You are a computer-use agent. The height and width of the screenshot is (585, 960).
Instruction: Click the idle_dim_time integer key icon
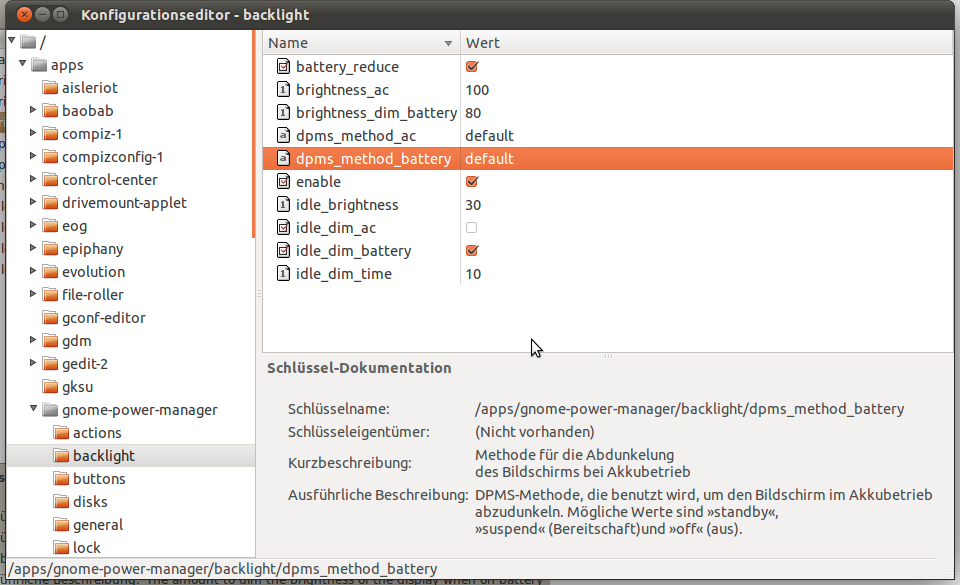pos(283,274)
